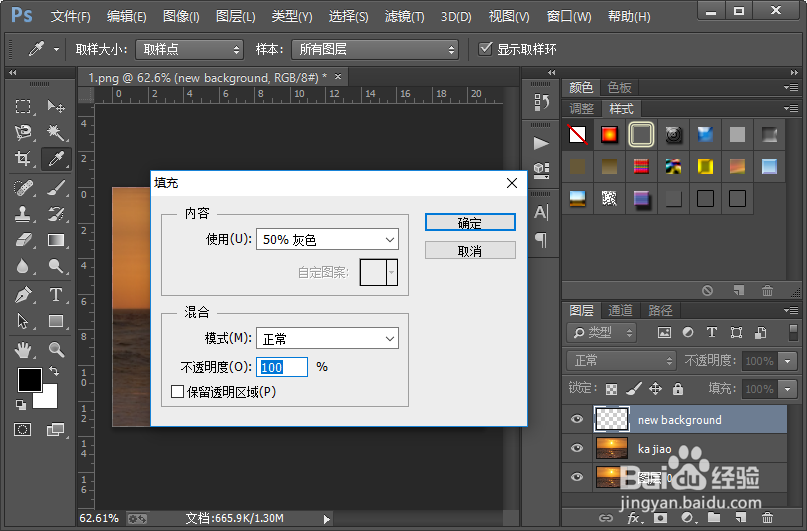807x531 pixels.
Task: Click the Opacity input field in Fill dialog
Action: (x=282, y=367)
